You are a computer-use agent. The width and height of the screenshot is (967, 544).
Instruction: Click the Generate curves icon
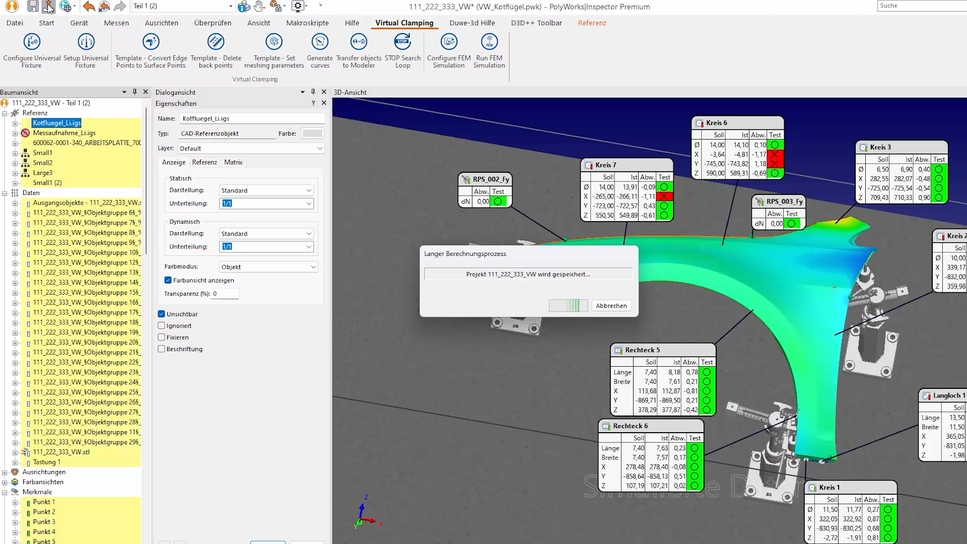(320, 43)
